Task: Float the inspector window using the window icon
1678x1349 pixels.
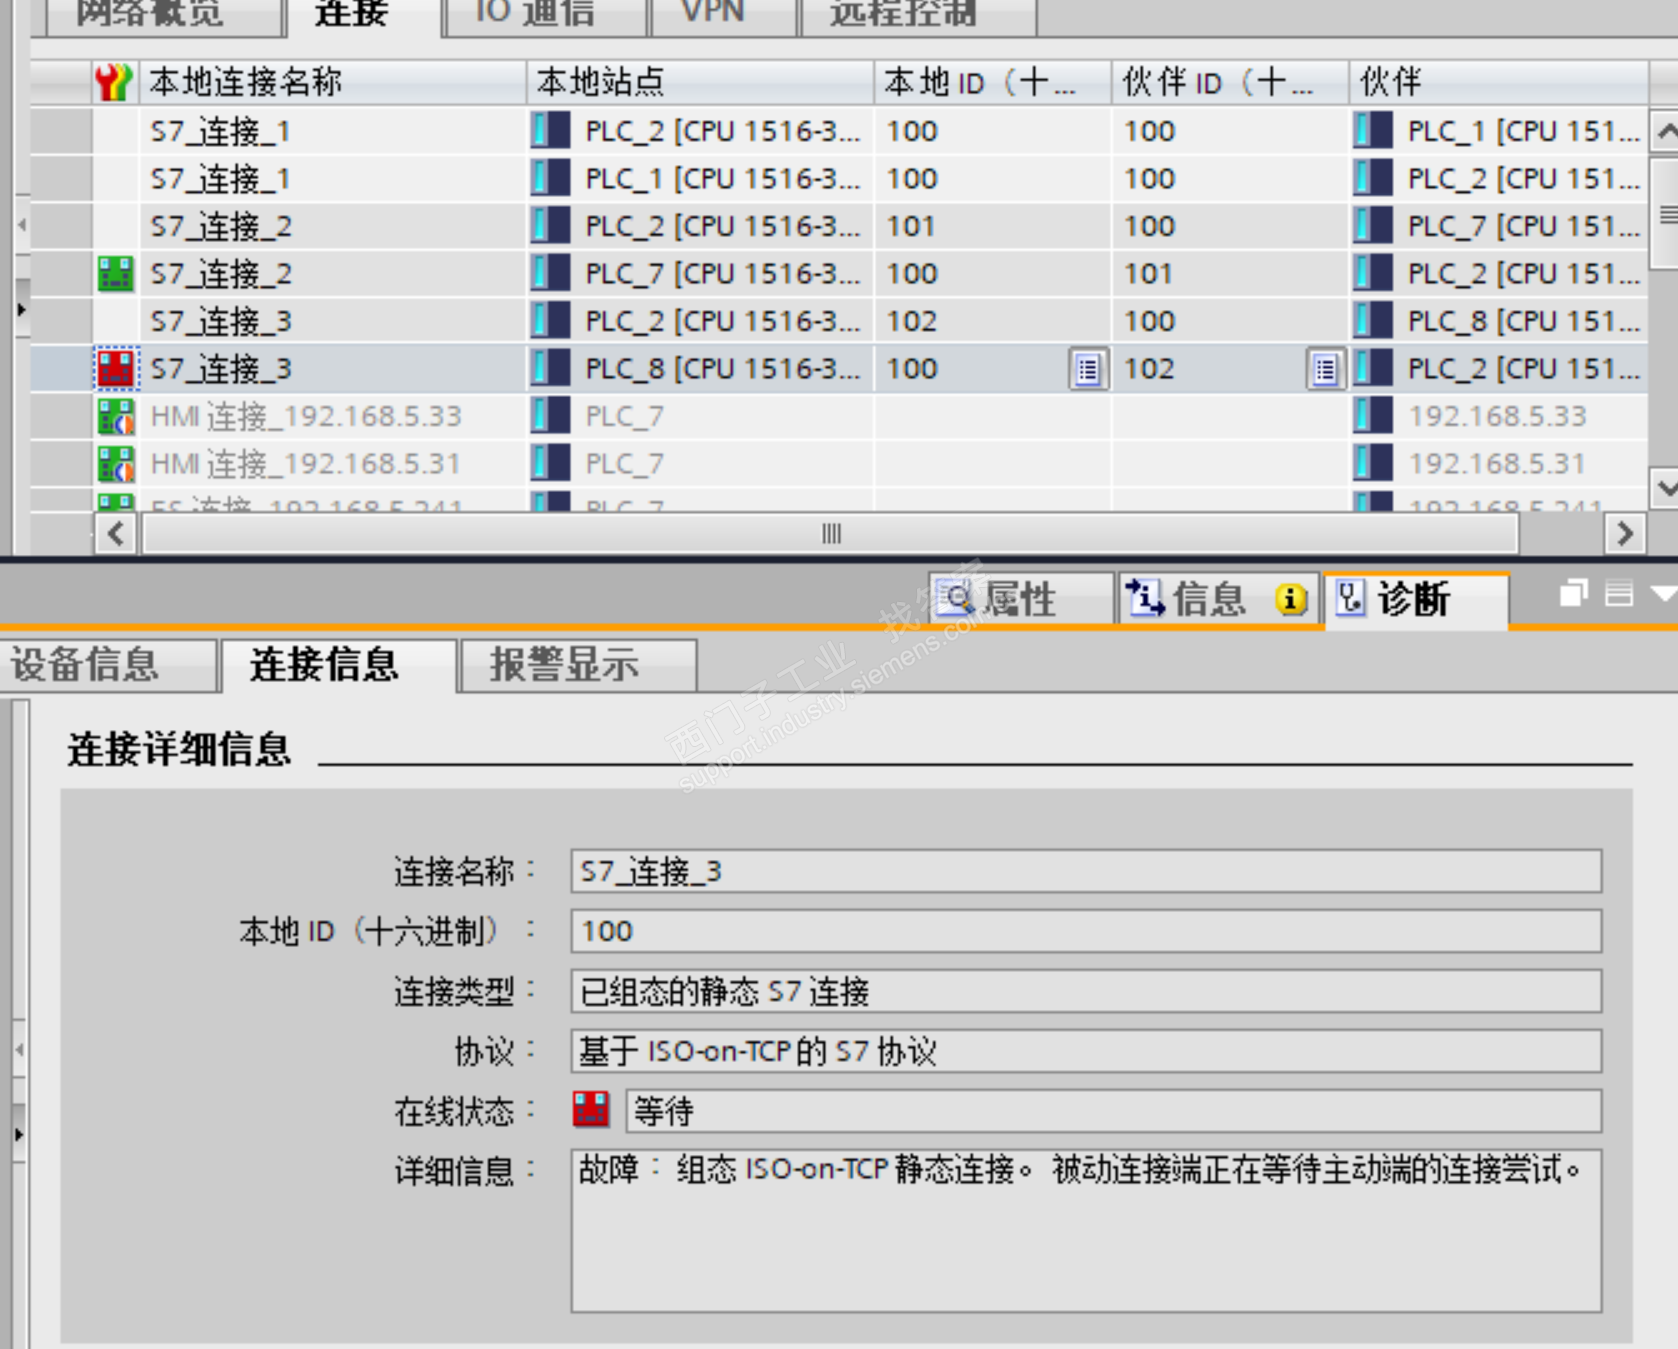Action: coord(1574,594)
